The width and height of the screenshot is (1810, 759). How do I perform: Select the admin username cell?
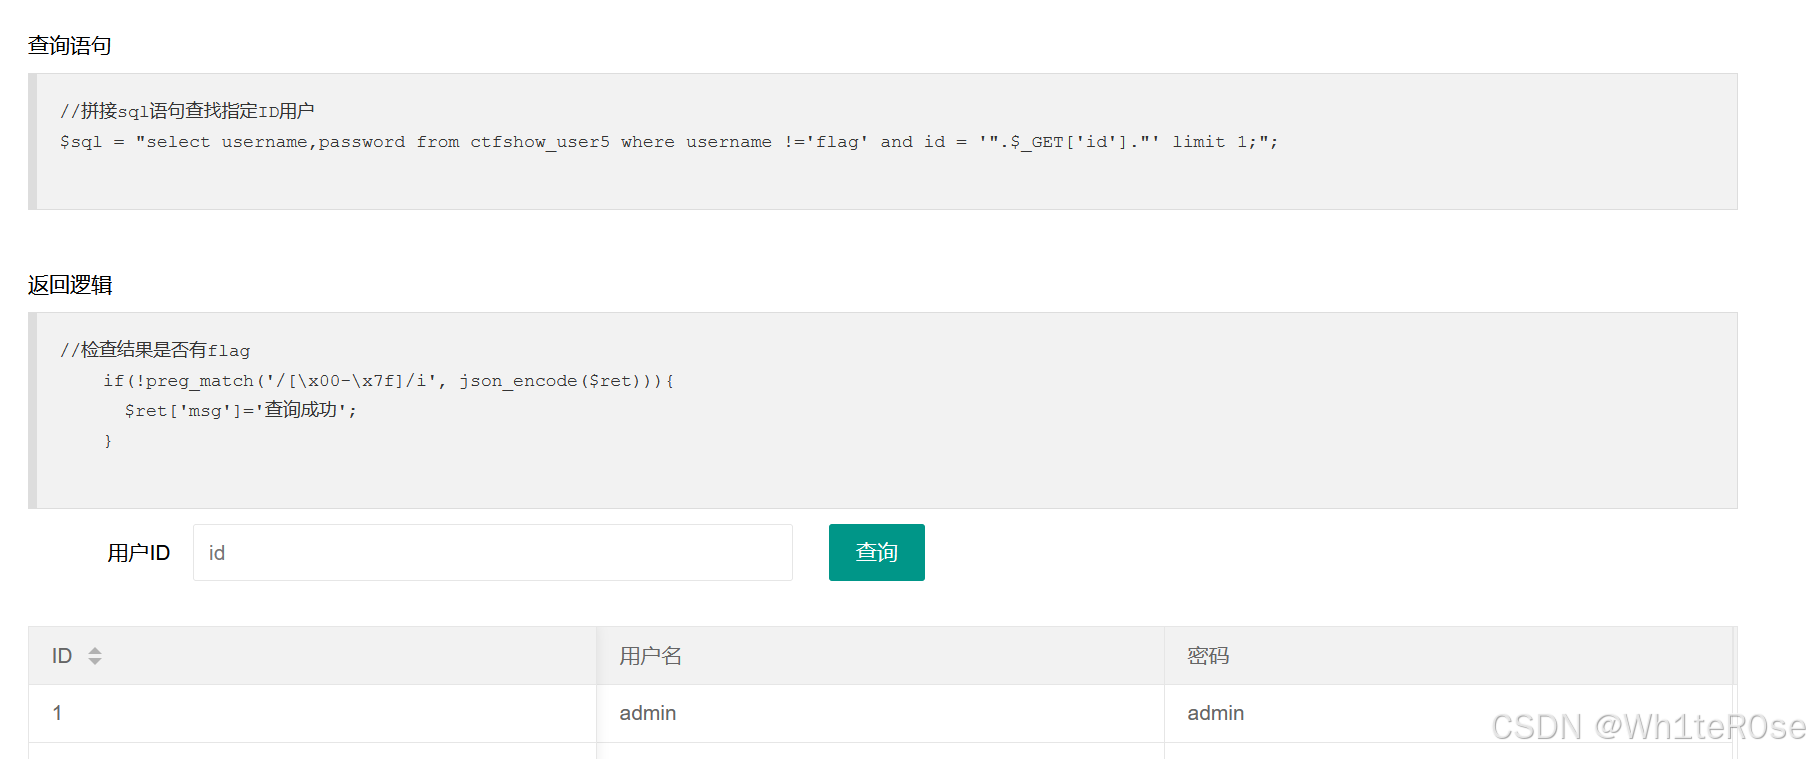(880, 713)
